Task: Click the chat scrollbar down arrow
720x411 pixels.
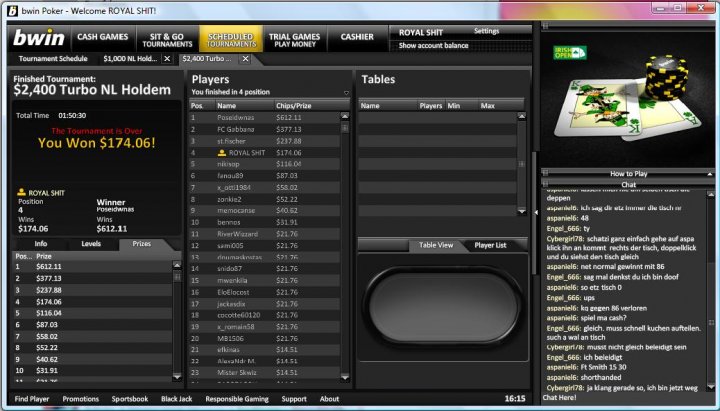Action: click(x=711, y=388)
